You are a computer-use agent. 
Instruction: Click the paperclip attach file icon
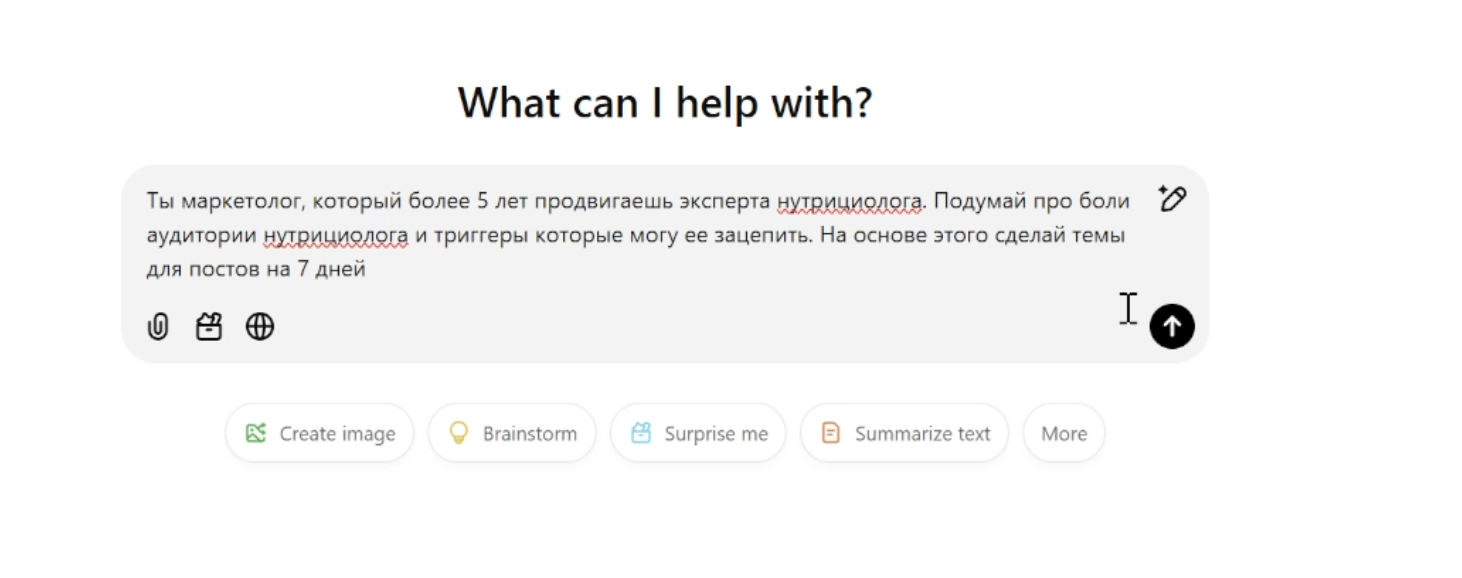coord(158,327)
